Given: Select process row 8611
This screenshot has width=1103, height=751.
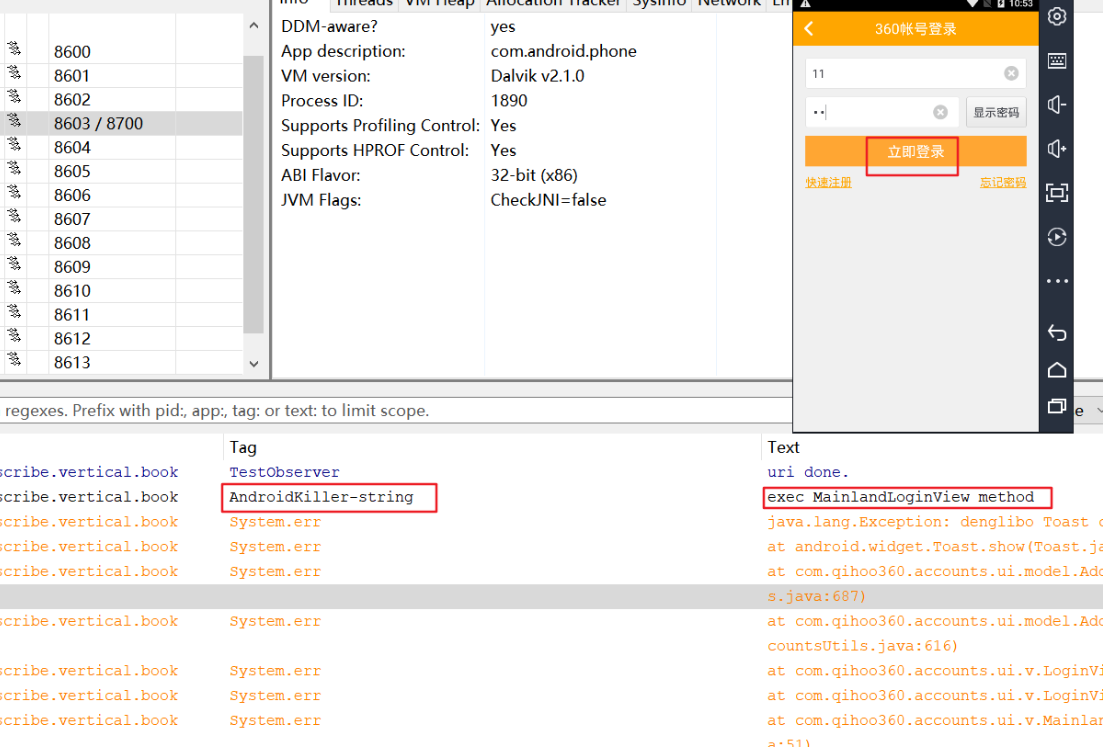Looking at the screenshot, I should pos(121,315).
